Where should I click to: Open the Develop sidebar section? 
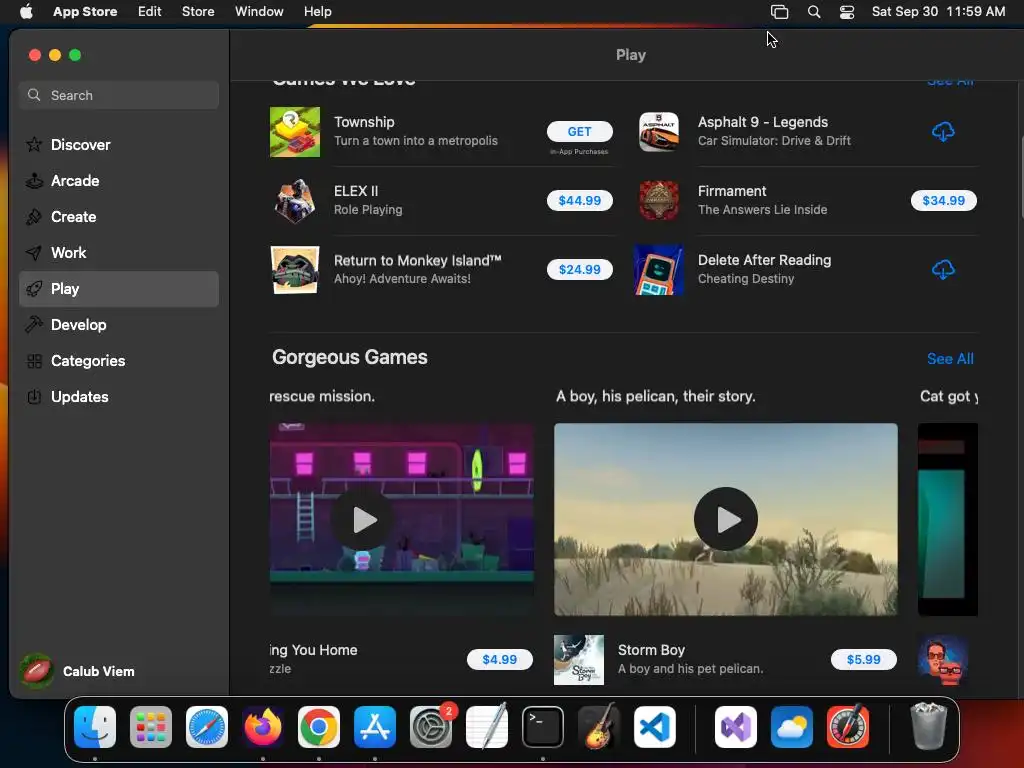click(x=119, y=325)
